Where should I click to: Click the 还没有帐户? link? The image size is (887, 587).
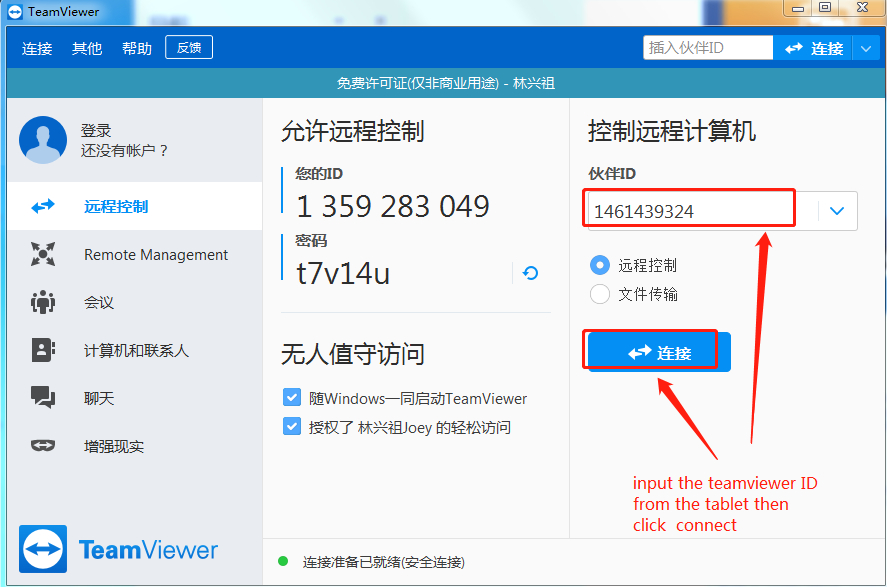124,150
